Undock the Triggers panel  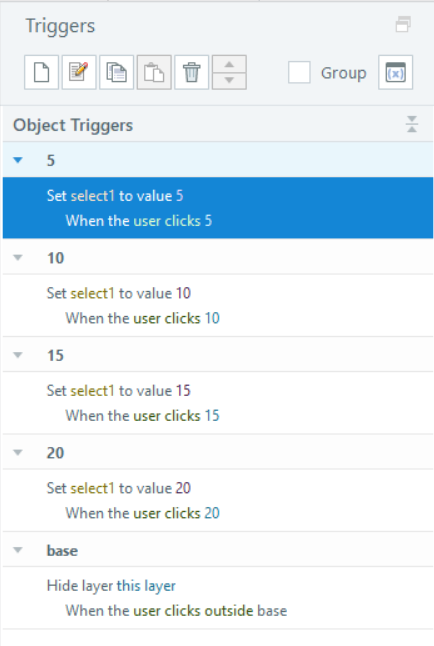403,25
